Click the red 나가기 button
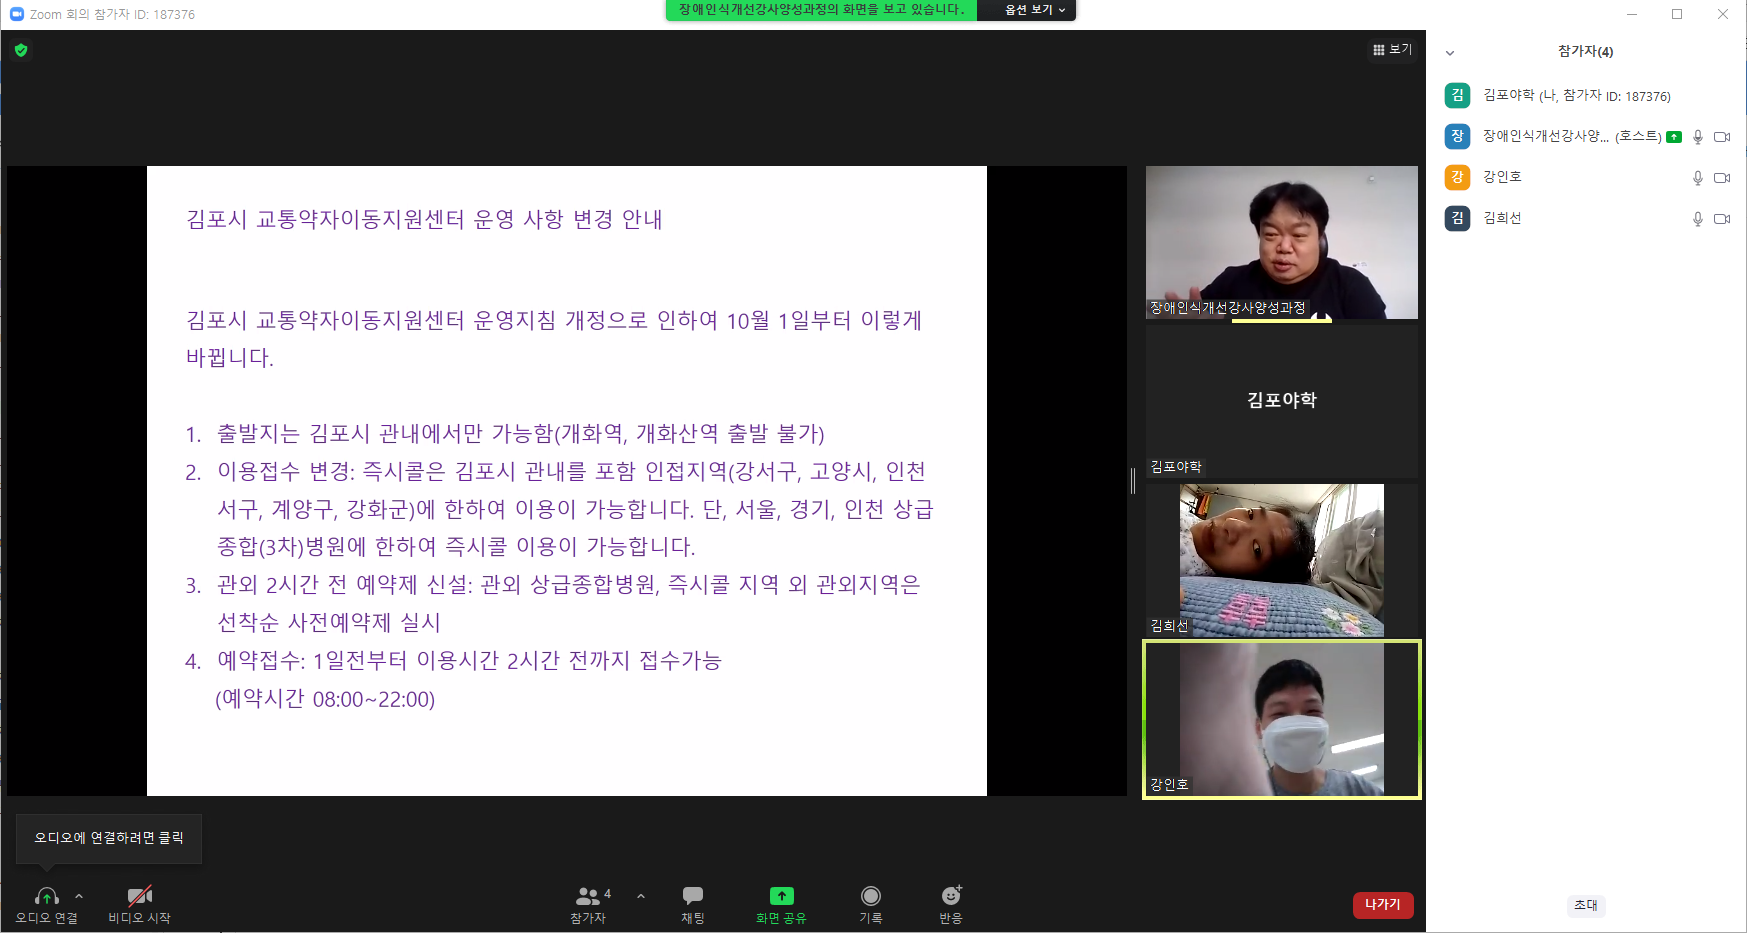Screen dimensions: 1747x933 1383,904
